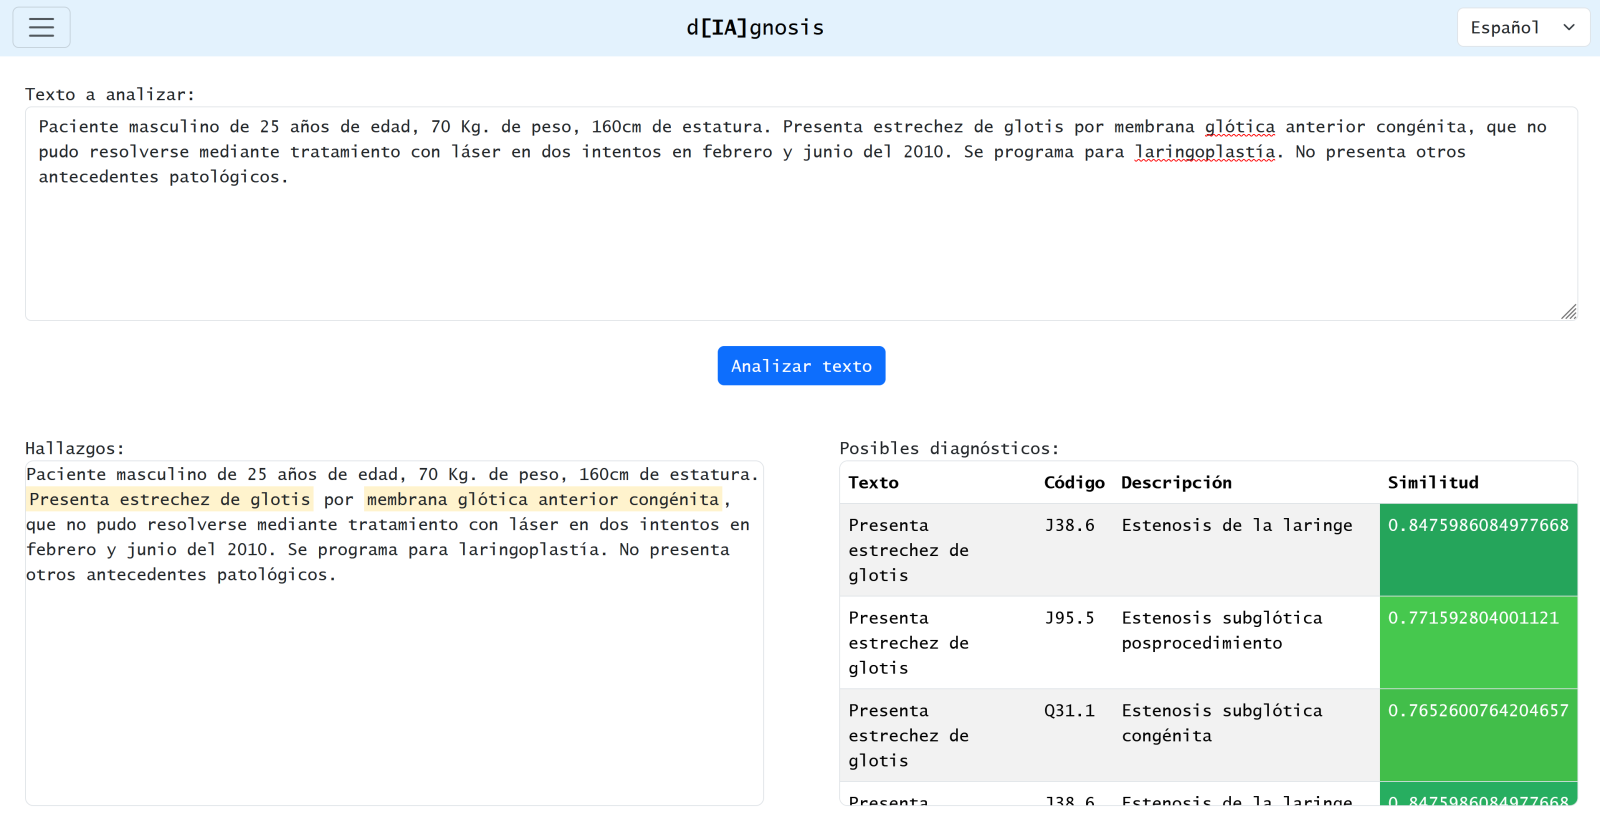Image resolution: width=1600 pixels, height=819 pixels.
Task: Click the Código column header
Action: pyautogui.click(x=1074, y=483)
